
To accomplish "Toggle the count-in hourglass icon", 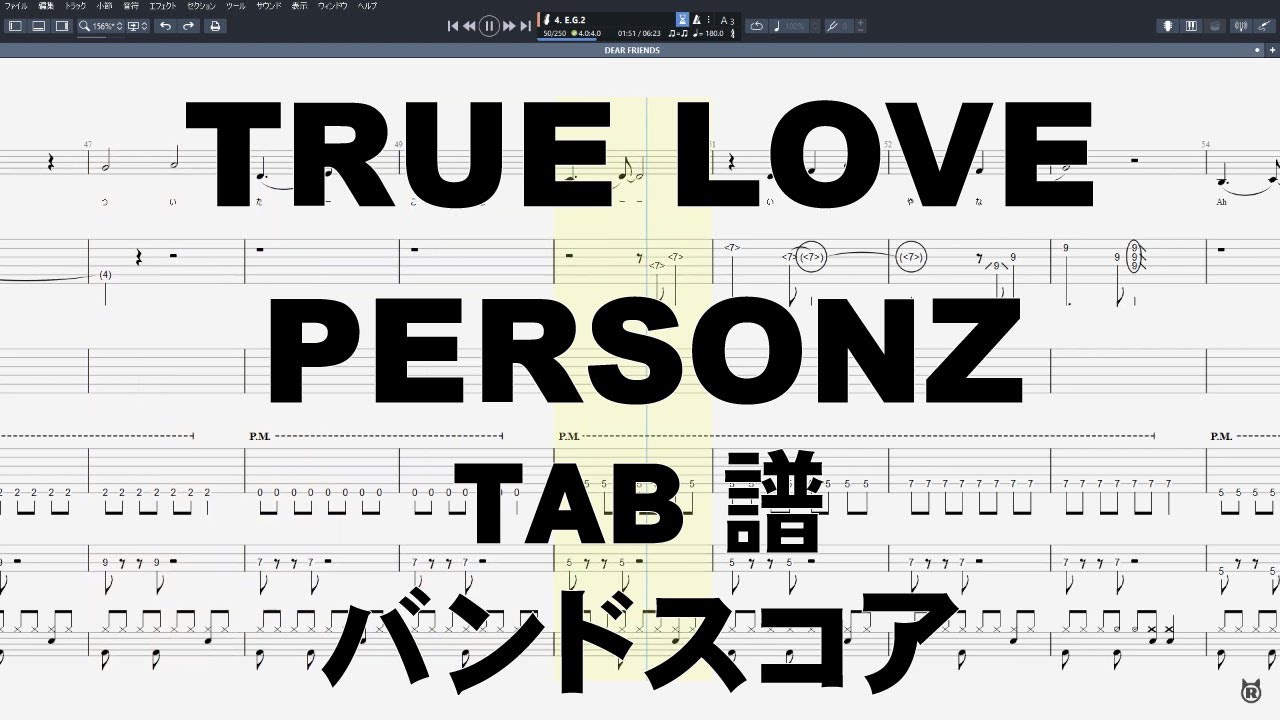I will [x=682, y=19].
